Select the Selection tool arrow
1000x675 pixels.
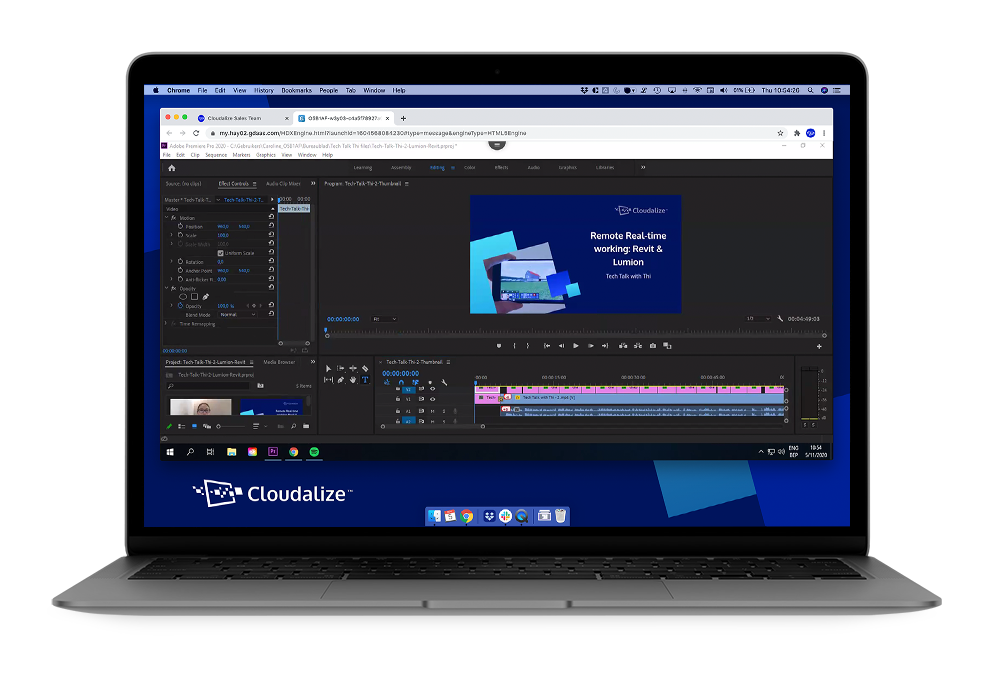pos(328,368)
